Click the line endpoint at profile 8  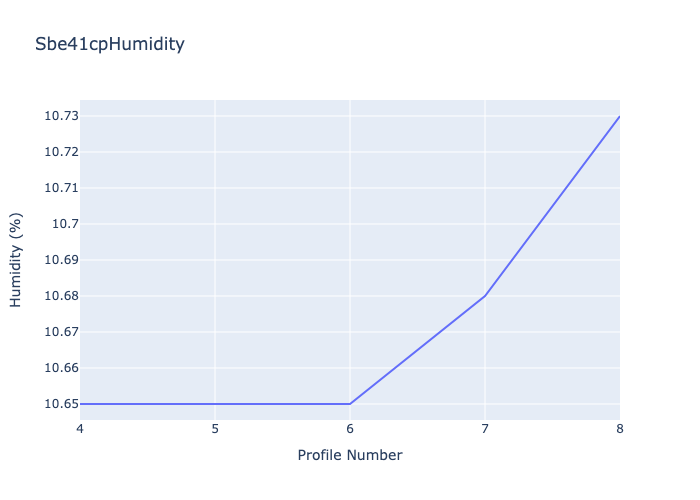619,117
